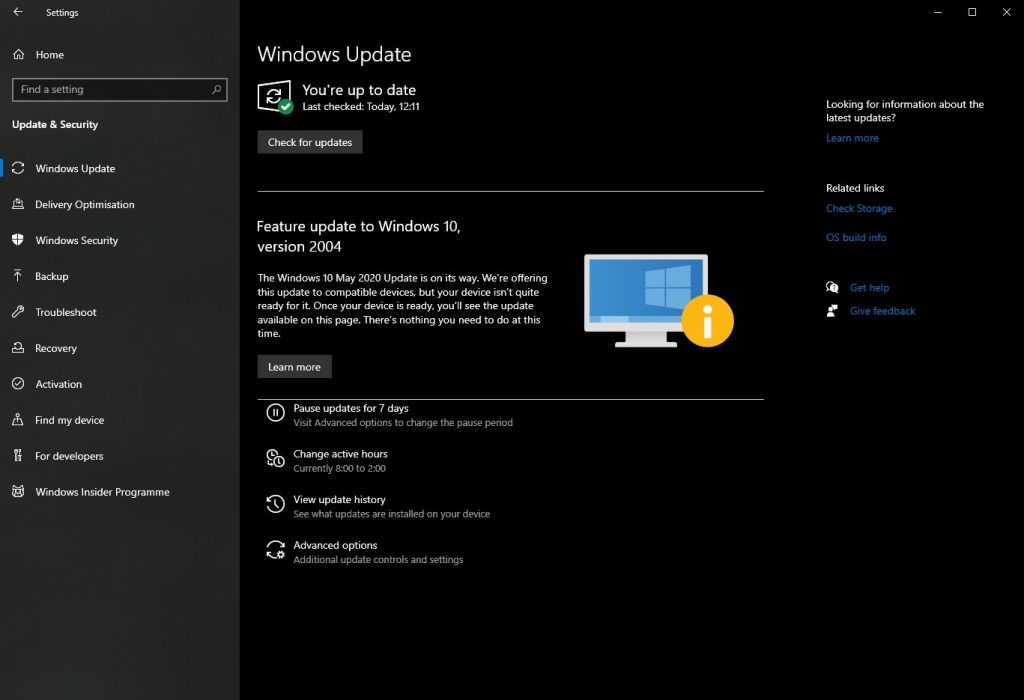Click the Get help chat bubble icon
Screen dimensions: 1024x700
click(832, 287)
